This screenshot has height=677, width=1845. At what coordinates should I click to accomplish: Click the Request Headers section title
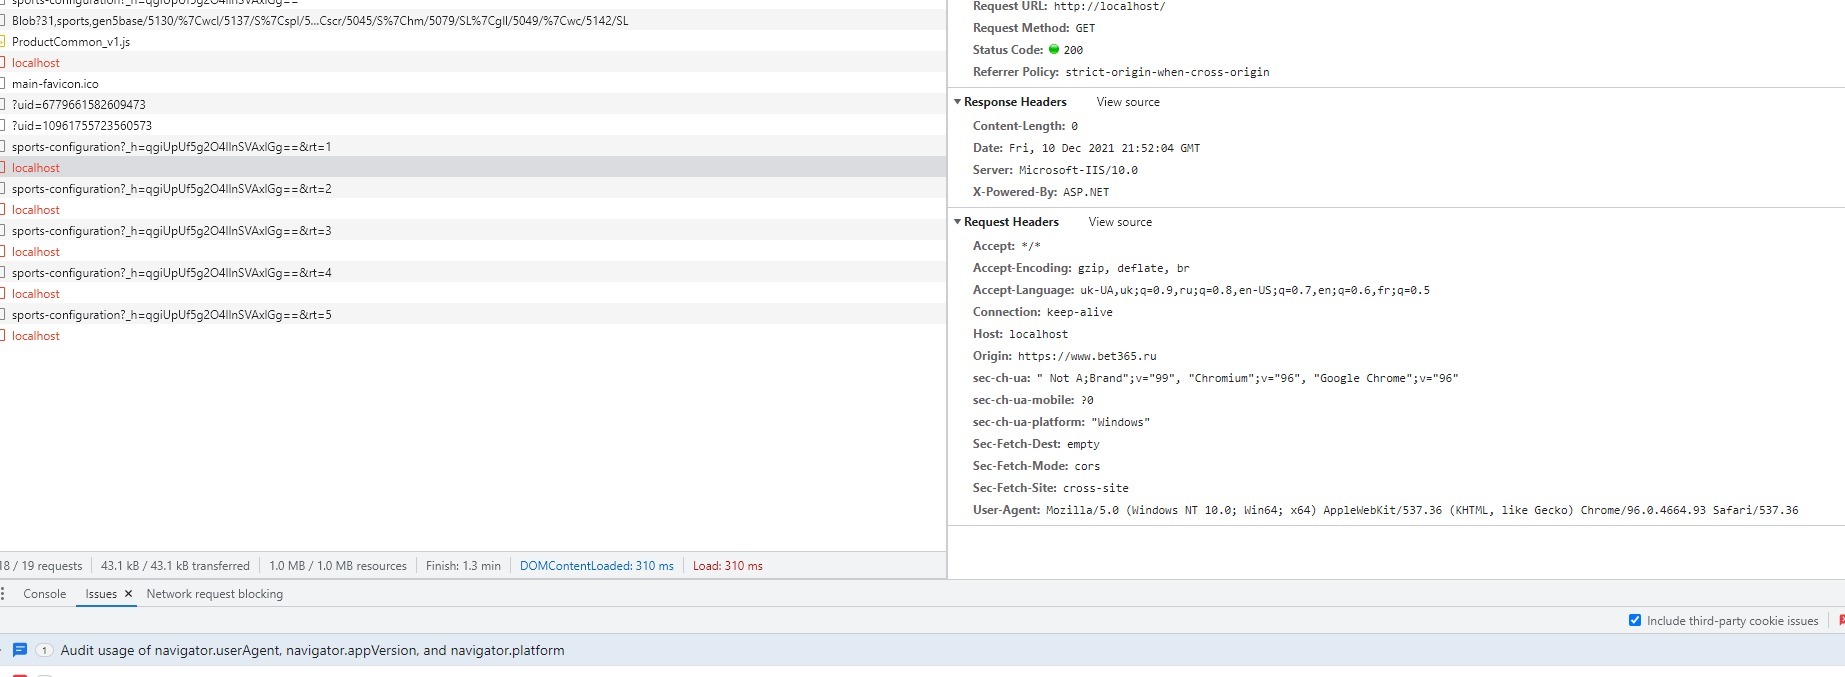pos(1011,222)
